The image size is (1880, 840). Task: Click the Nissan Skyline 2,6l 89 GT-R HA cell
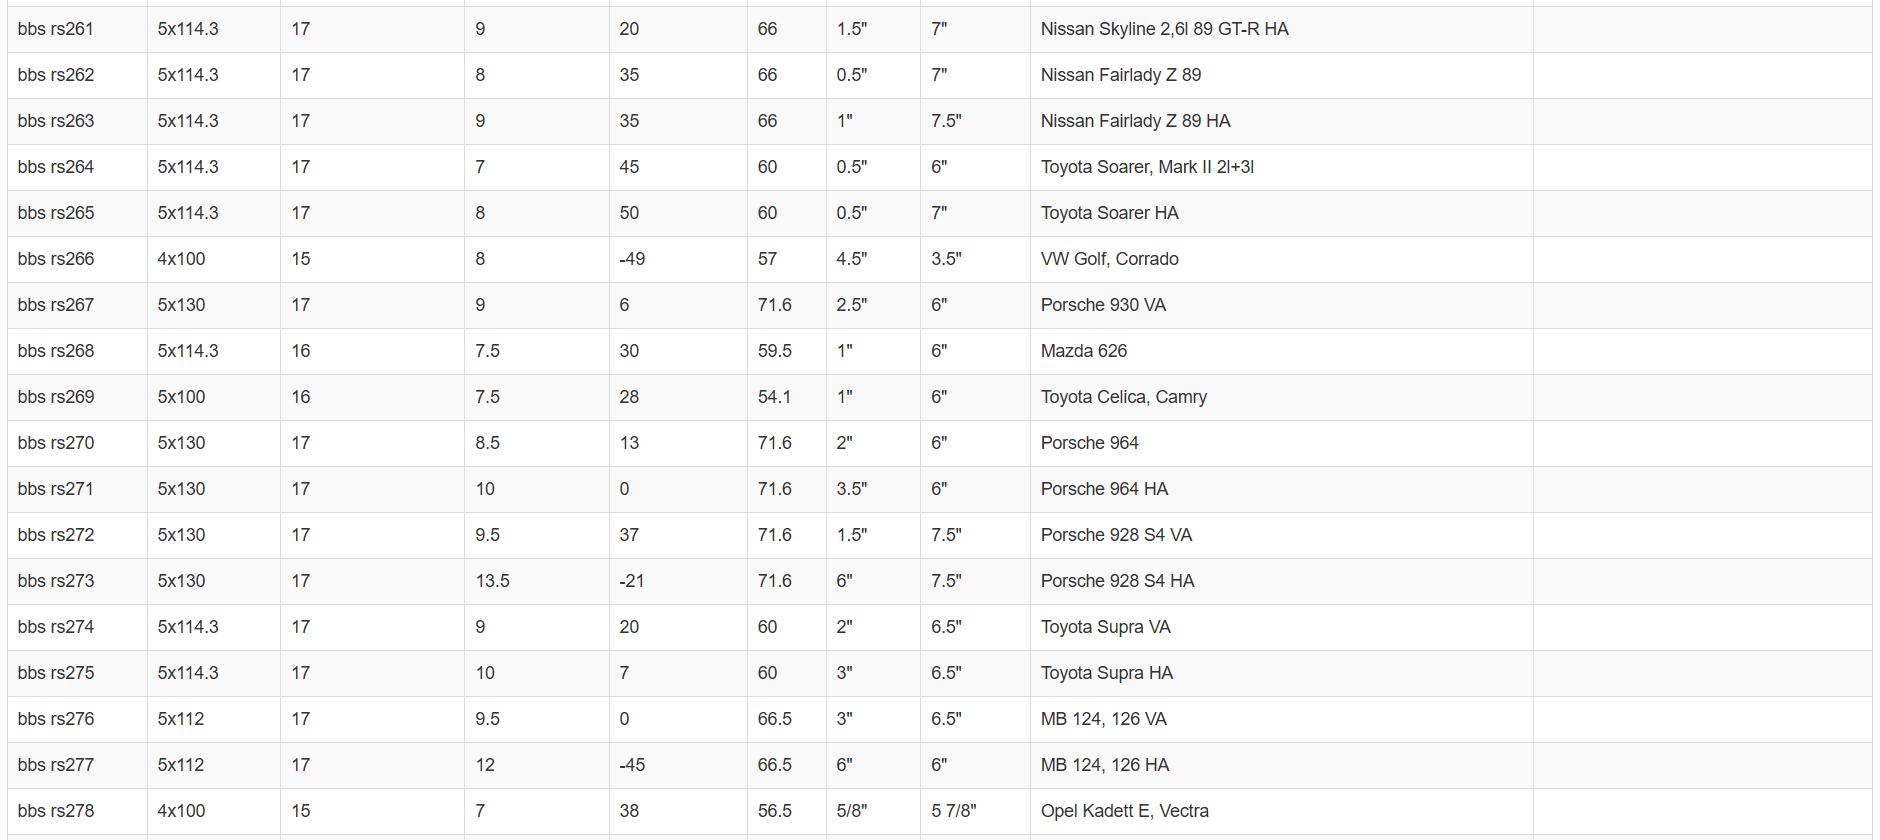point(1281,29)
